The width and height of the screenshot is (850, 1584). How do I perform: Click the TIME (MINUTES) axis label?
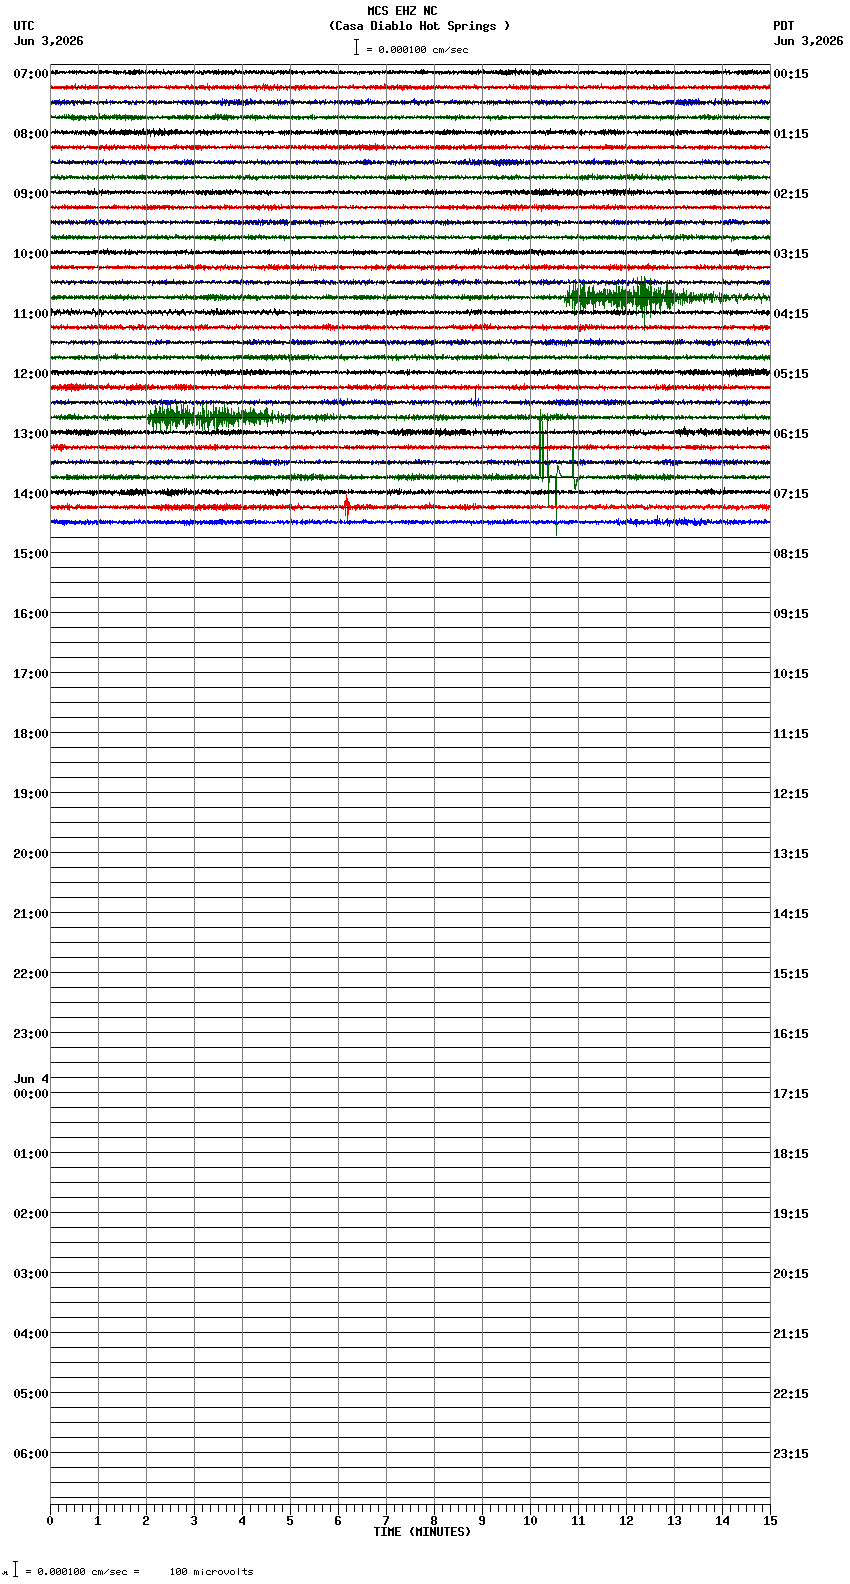pyautogui.click(x=422, y=1532)
